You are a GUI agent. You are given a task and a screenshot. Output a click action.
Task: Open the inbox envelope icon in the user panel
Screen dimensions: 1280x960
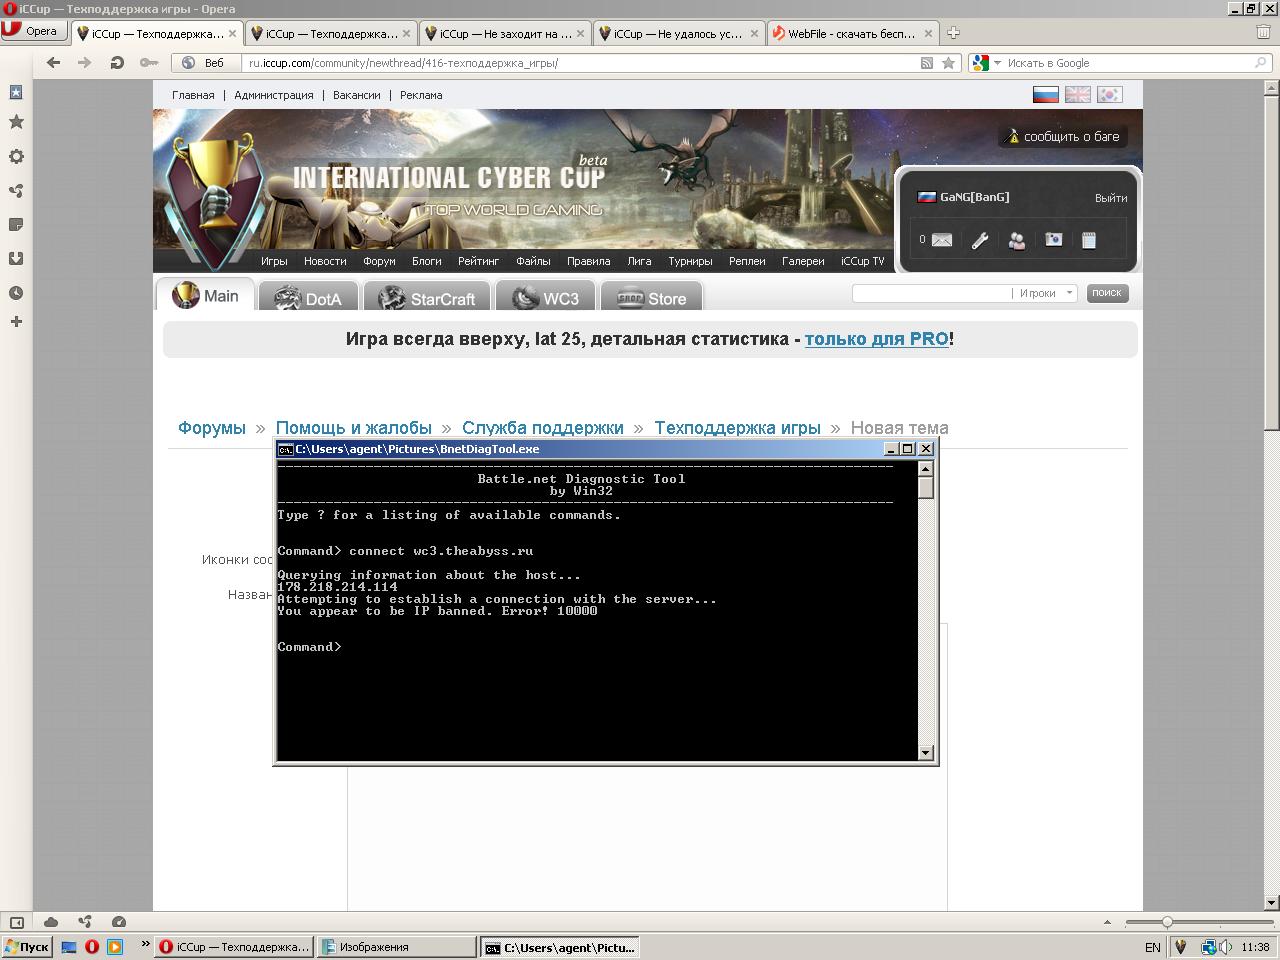(941, 240)
